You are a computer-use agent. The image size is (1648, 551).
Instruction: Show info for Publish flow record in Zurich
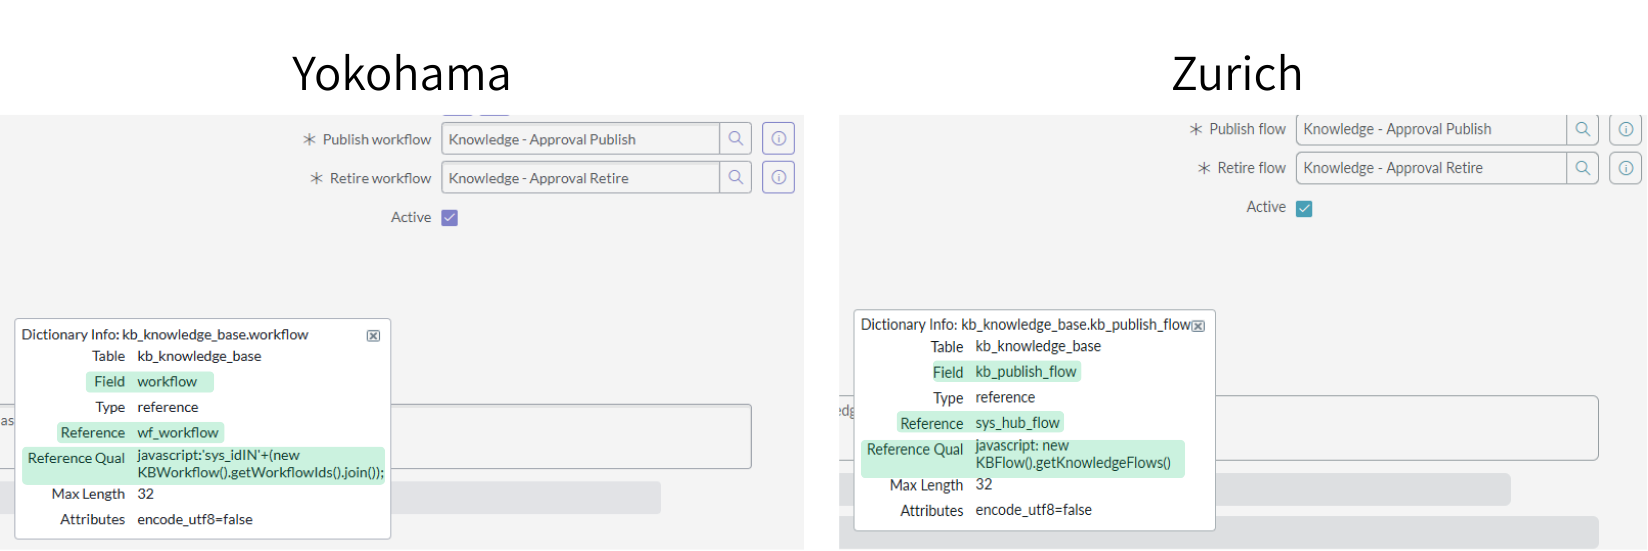coord(1626,129)
